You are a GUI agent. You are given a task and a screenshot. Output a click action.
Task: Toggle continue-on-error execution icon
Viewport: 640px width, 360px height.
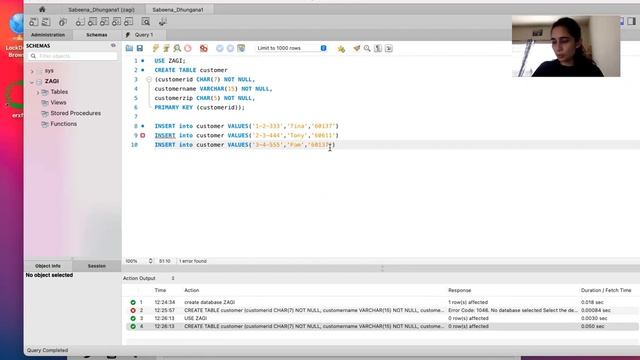click(x=203, y=48)
